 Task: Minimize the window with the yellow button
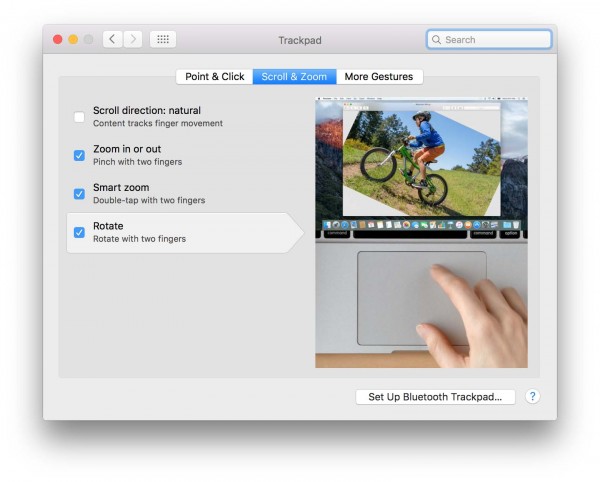pos(73,39)
